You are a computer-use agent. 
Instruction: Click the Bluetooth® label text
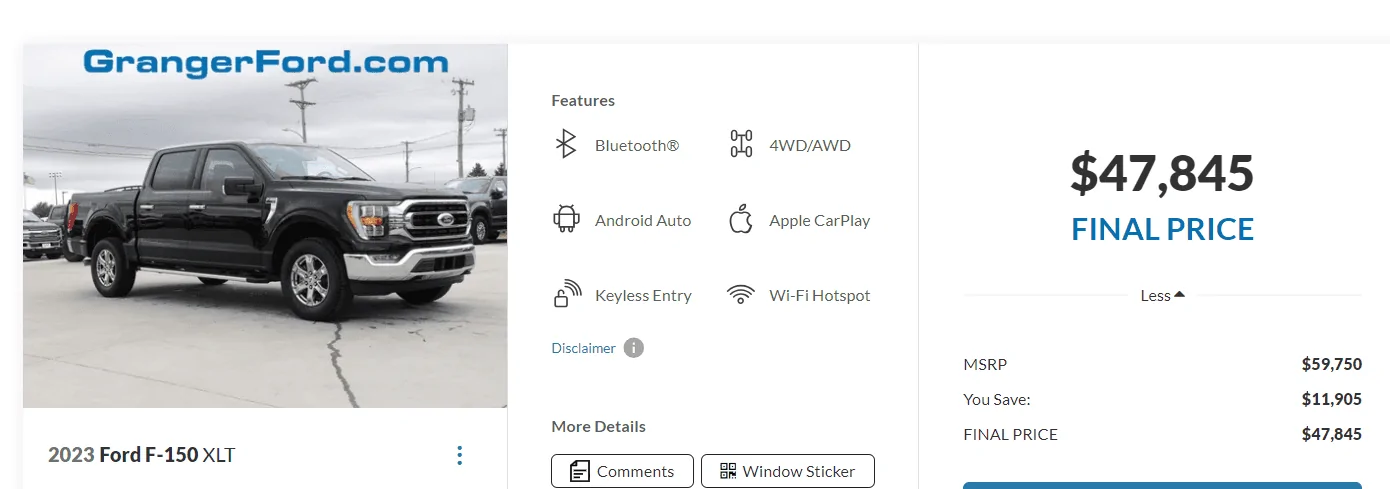coord(637,145)
